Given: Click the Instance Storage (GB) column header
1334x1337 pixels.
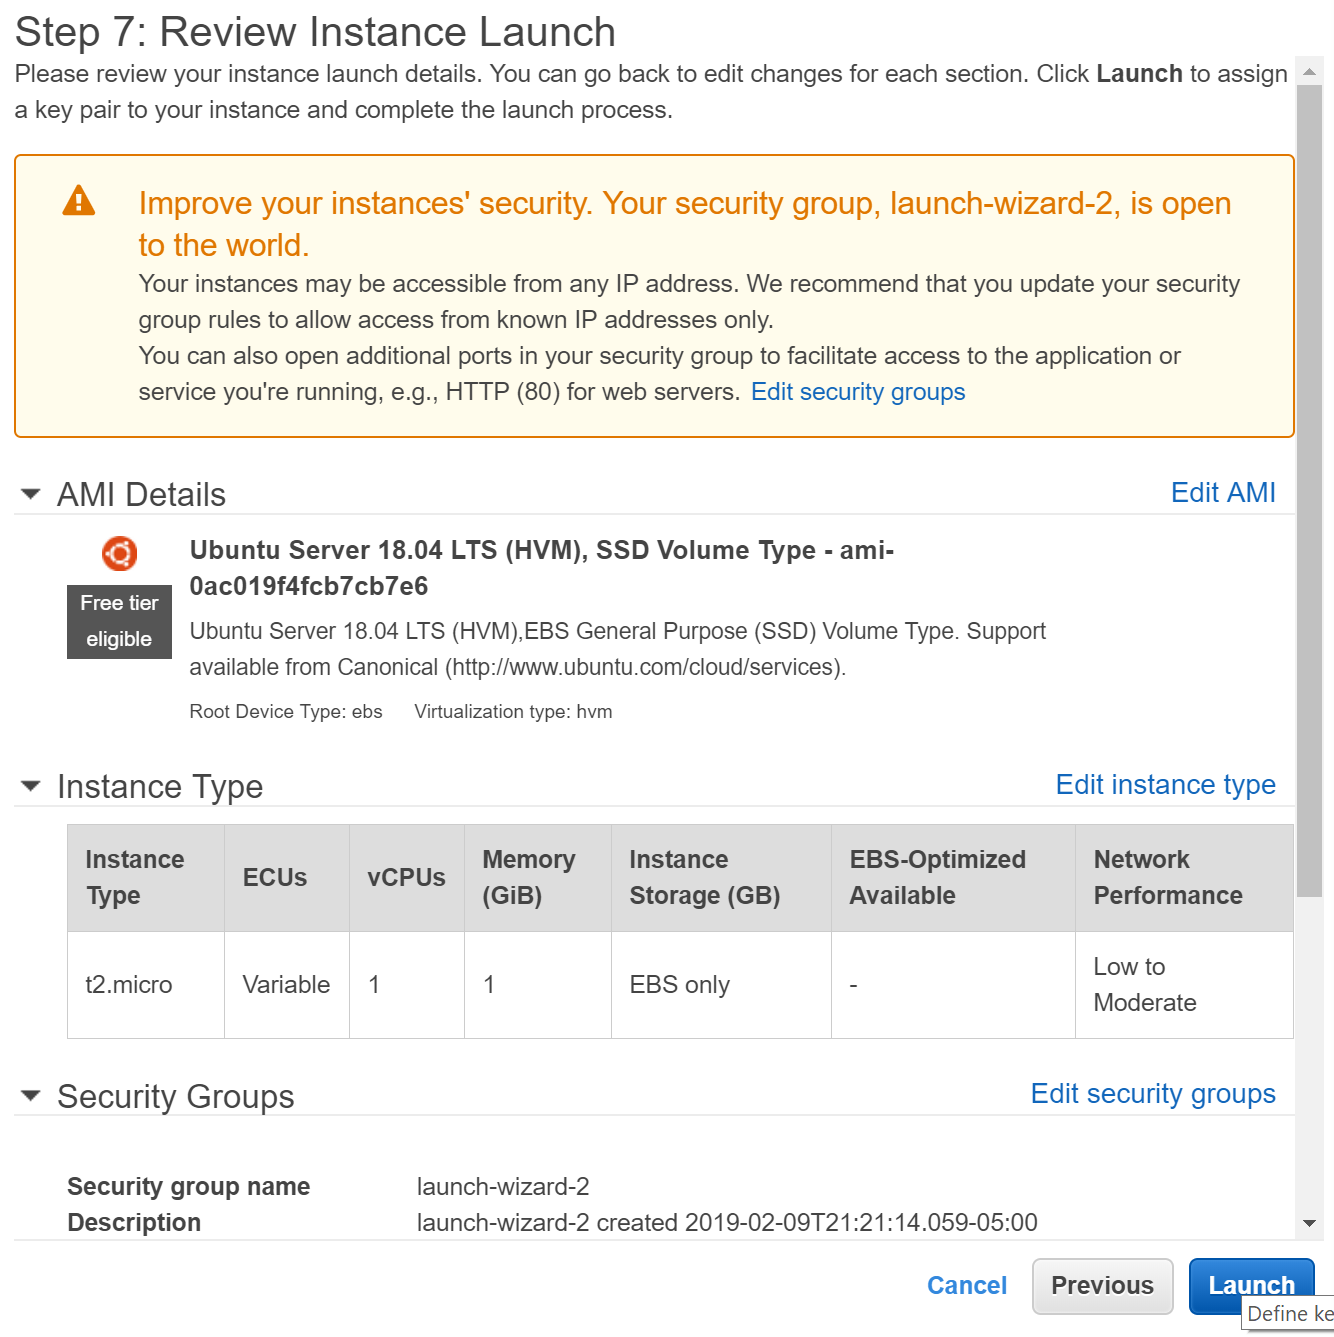Looking at the screenshot, I should pyautogui.click(x=721, y=878).
